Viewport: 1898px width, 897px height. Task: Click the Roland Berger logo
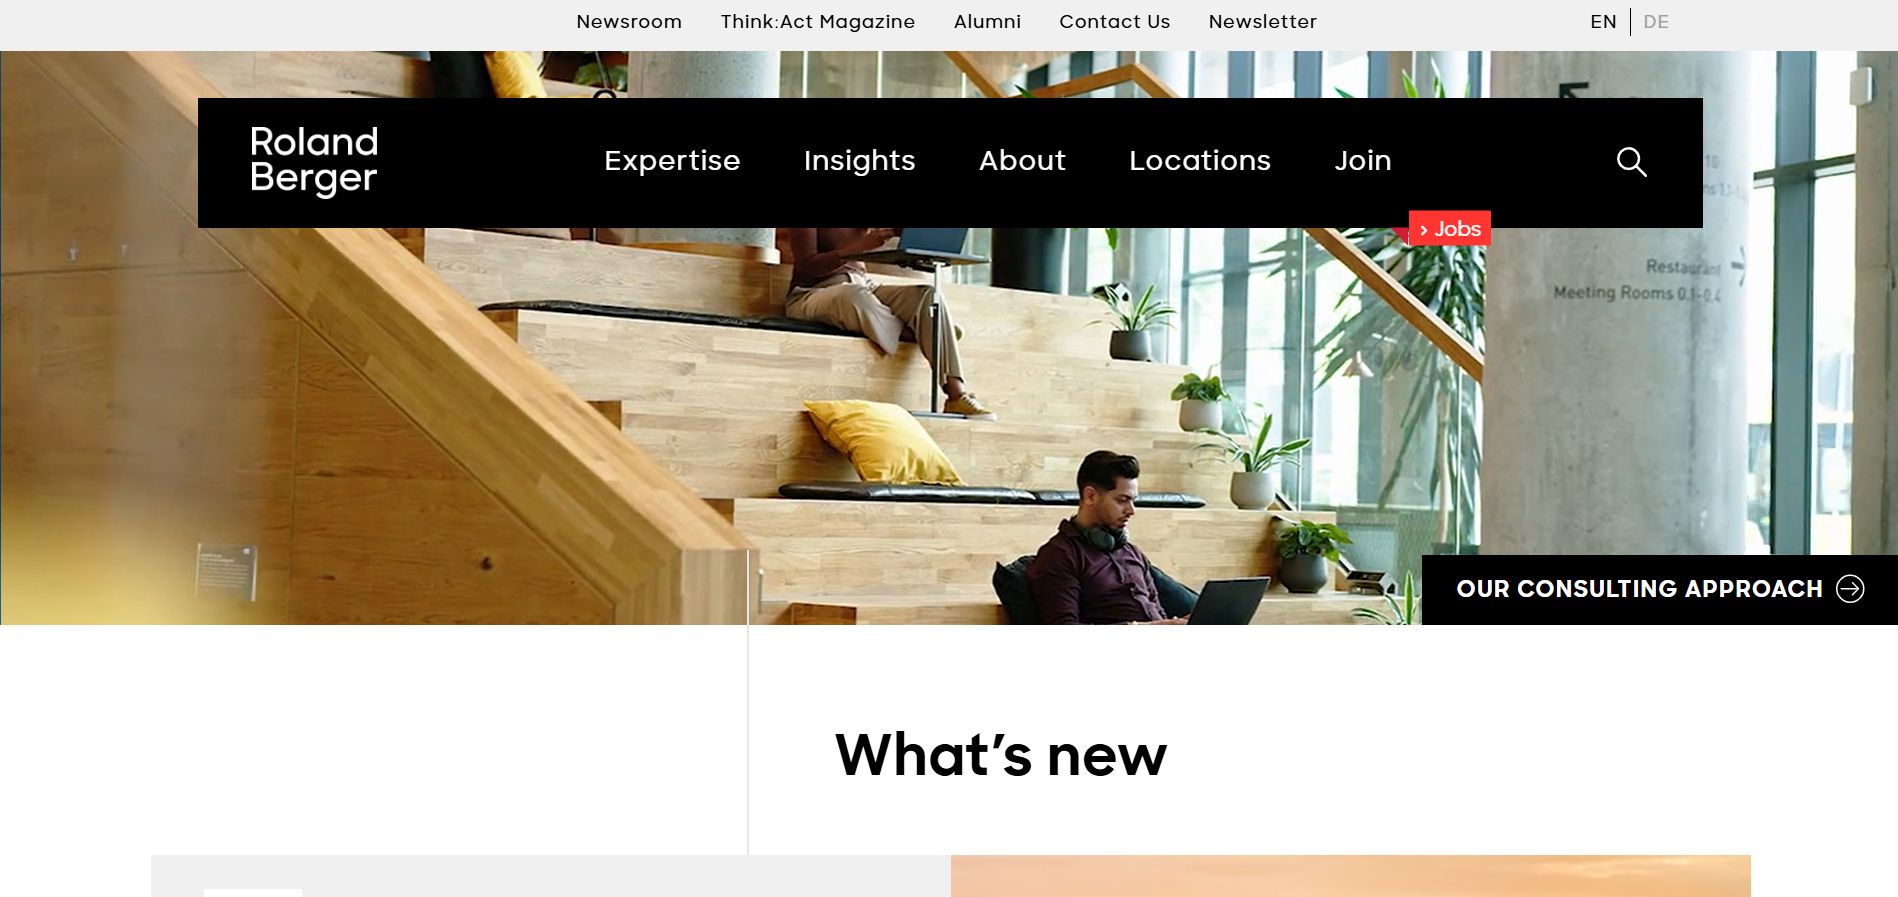click(x=314, y=160)
